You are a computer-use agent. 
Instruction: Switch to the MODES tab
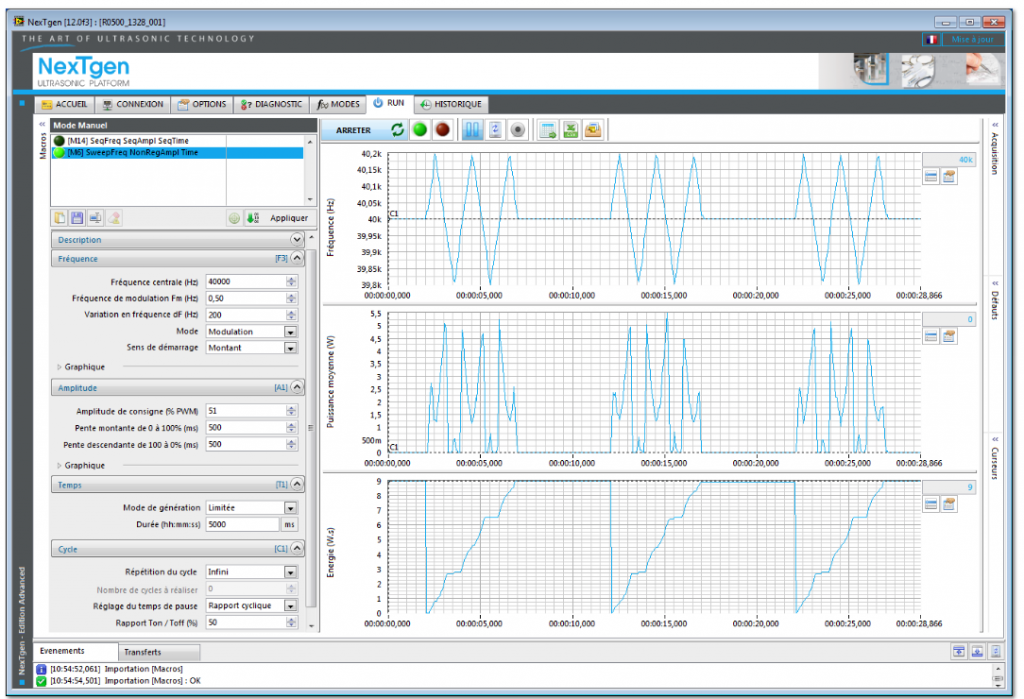pyautogui.click(x=338, y=105)
